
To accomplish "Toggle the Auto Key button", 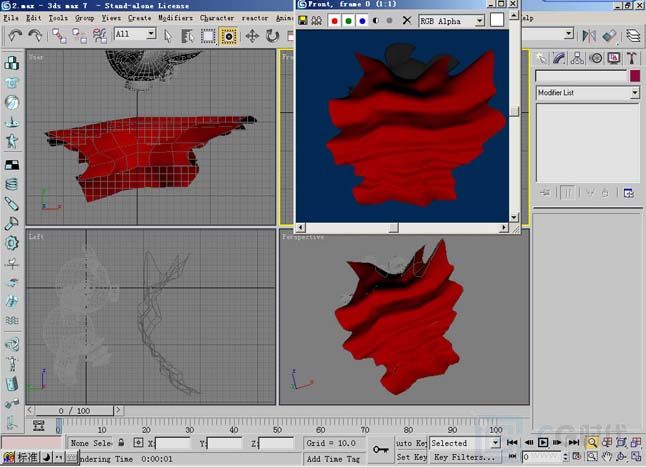I will coord(411,443).
